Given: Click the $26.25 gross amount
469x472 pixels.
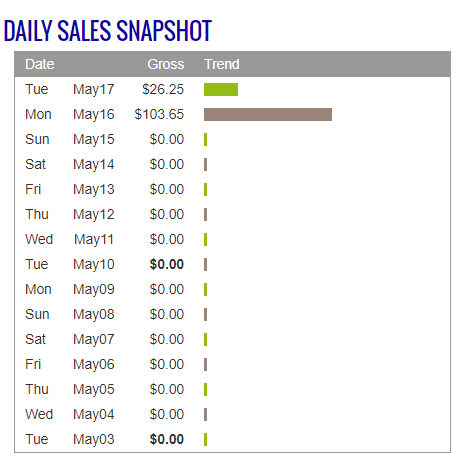Looking at the screenshot, I should [x=163, y=89].
